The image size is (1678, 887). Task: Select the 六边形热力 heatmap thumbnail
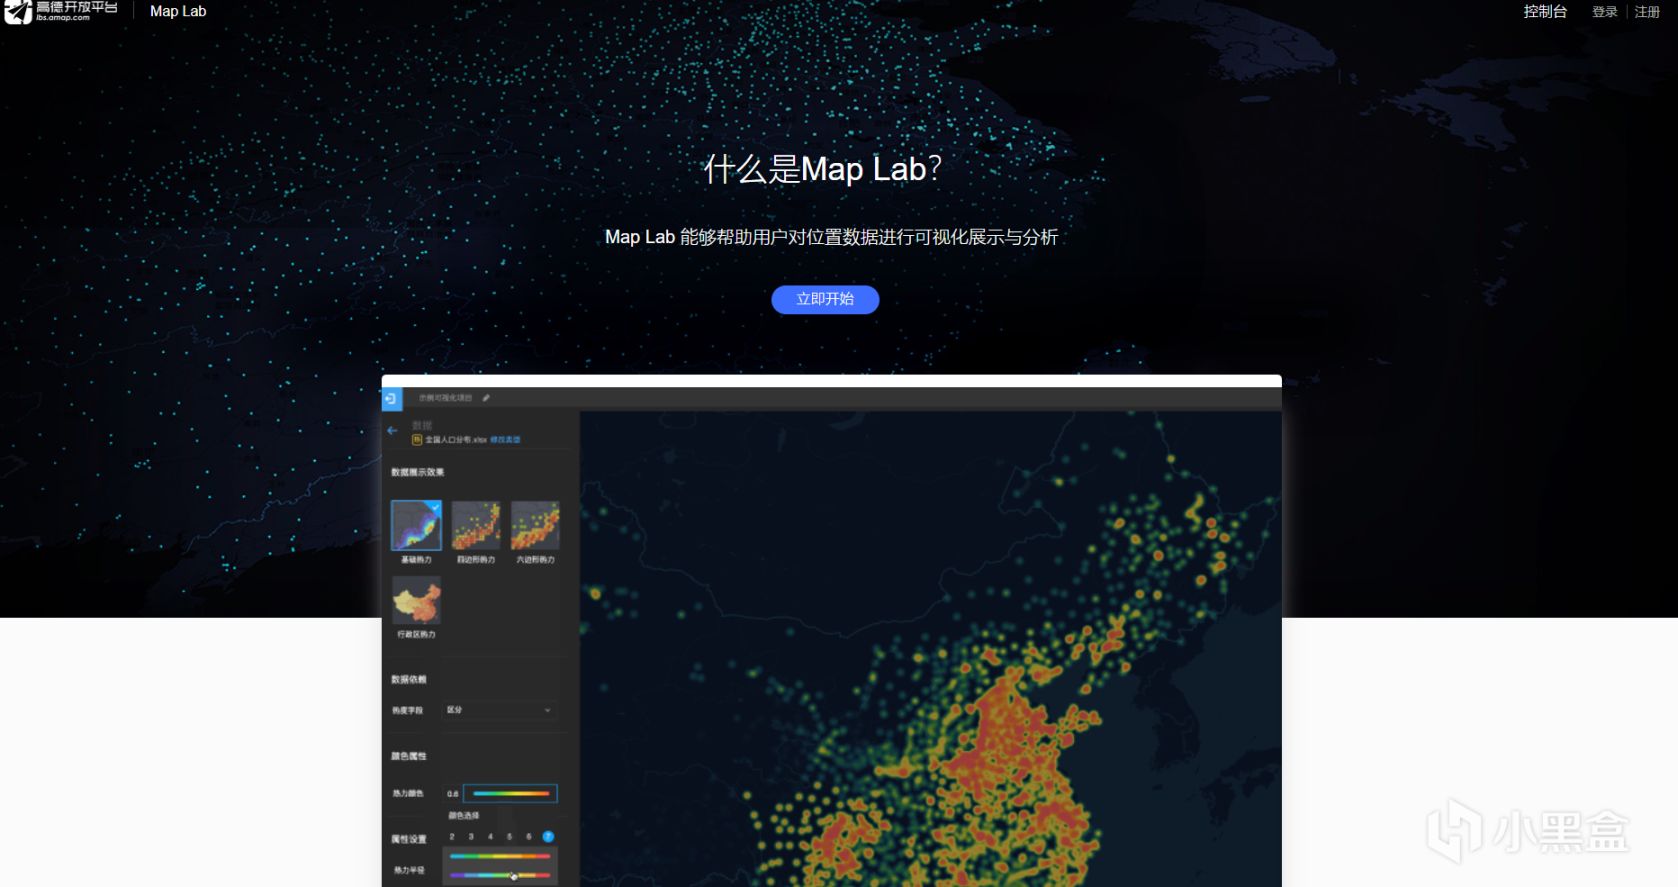(535, 525)
